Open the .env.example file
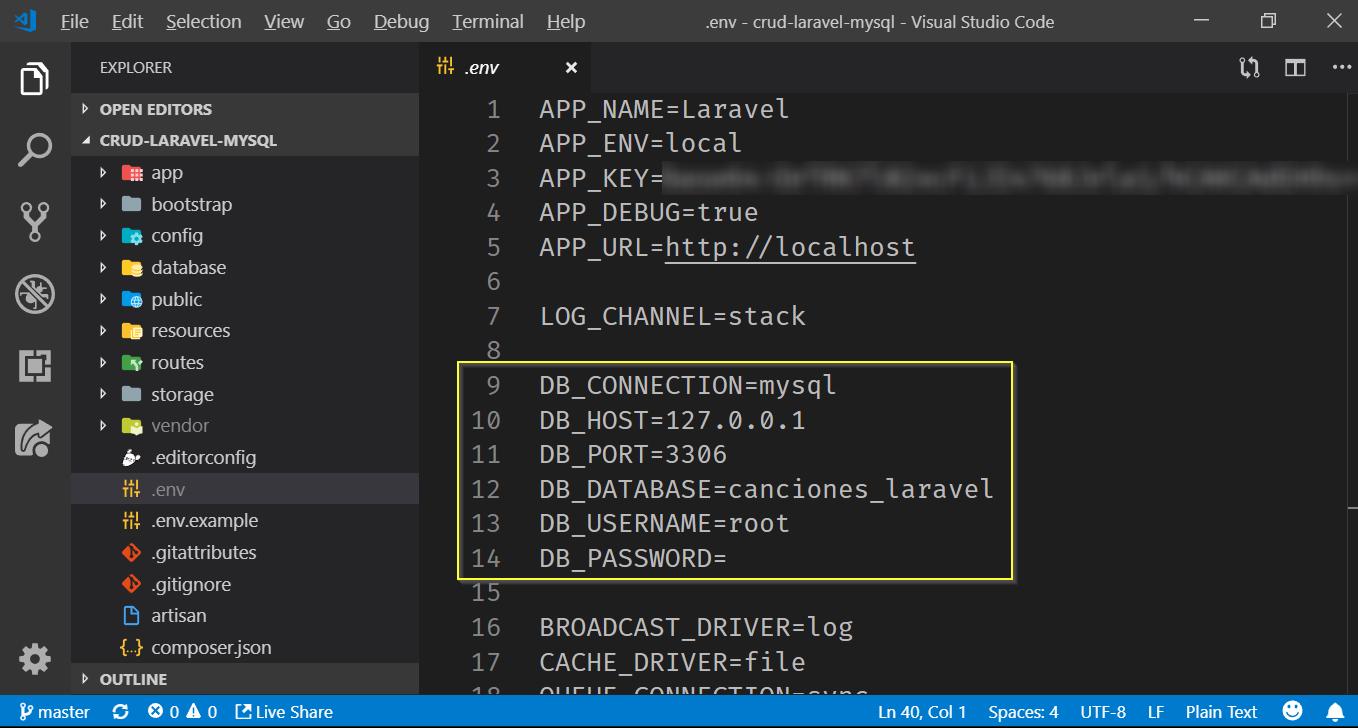This screenshot has height=728, width=1358. [x=245, y=521]
